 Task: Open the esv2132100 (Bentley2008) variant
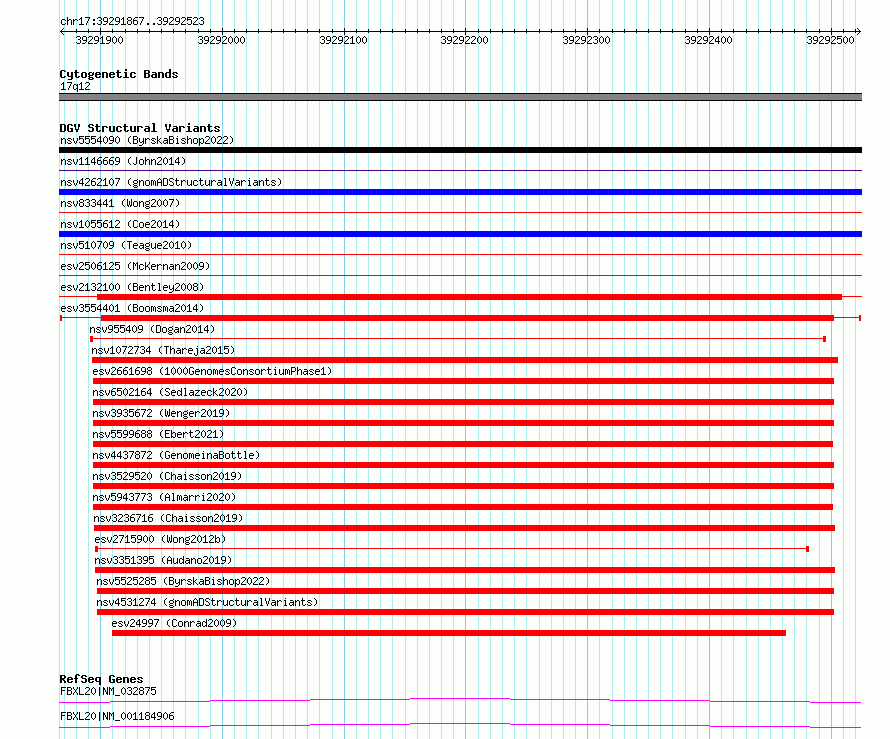coord(132,287)
